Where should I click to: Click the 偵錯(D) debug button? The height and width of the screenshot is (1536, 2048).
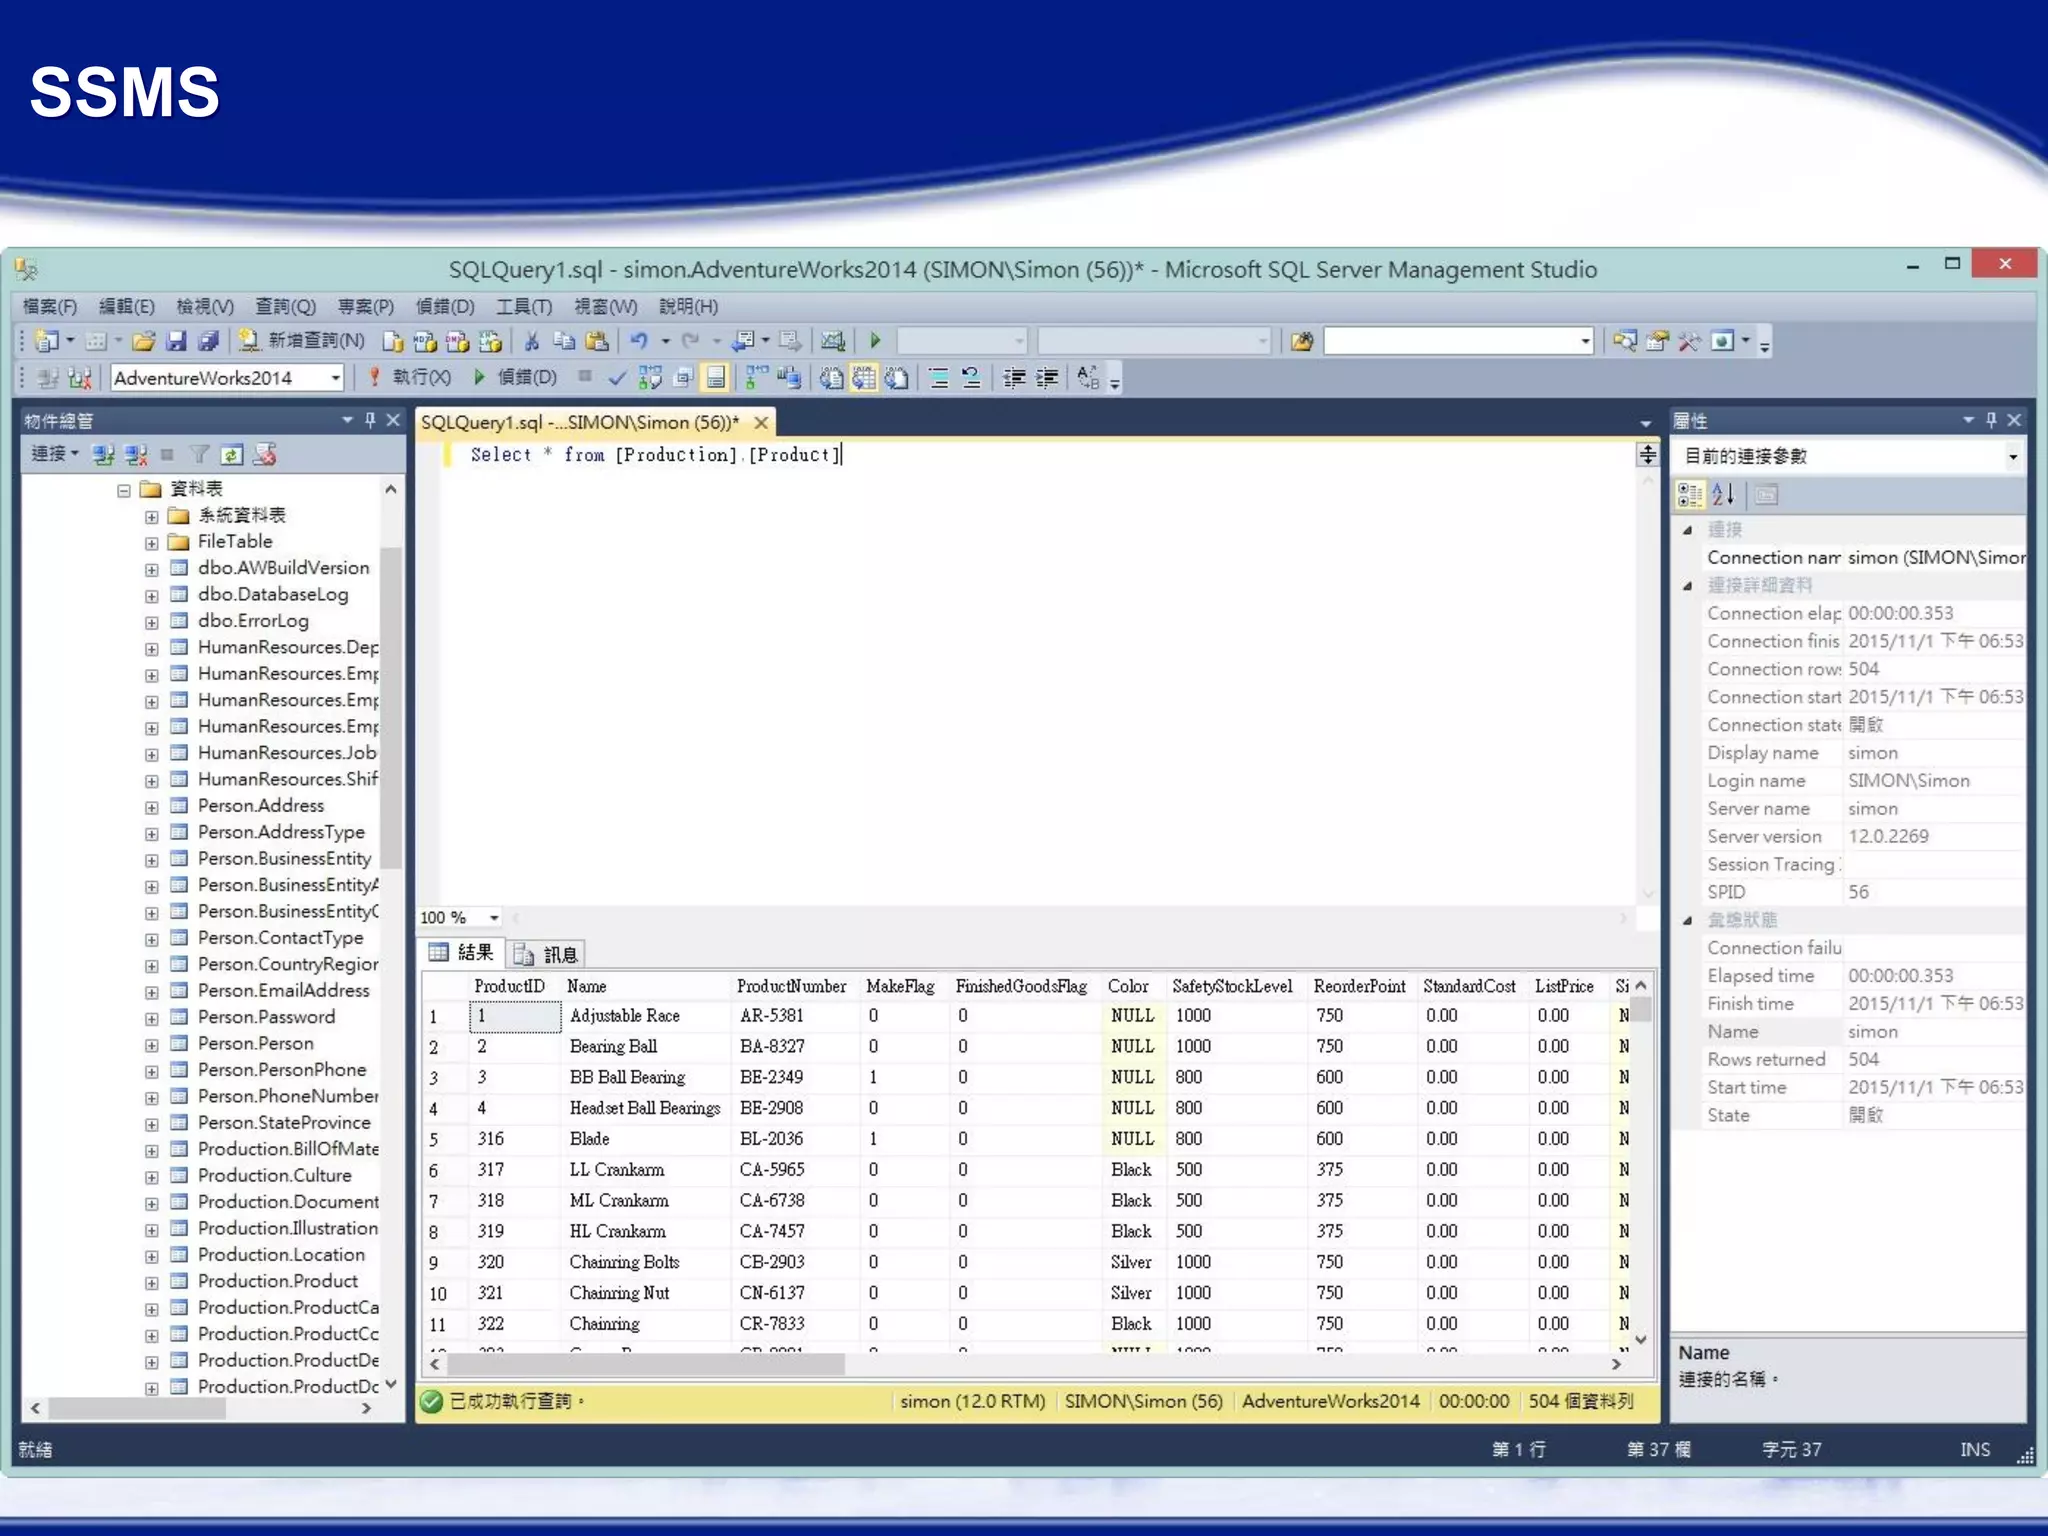(515, 377)
